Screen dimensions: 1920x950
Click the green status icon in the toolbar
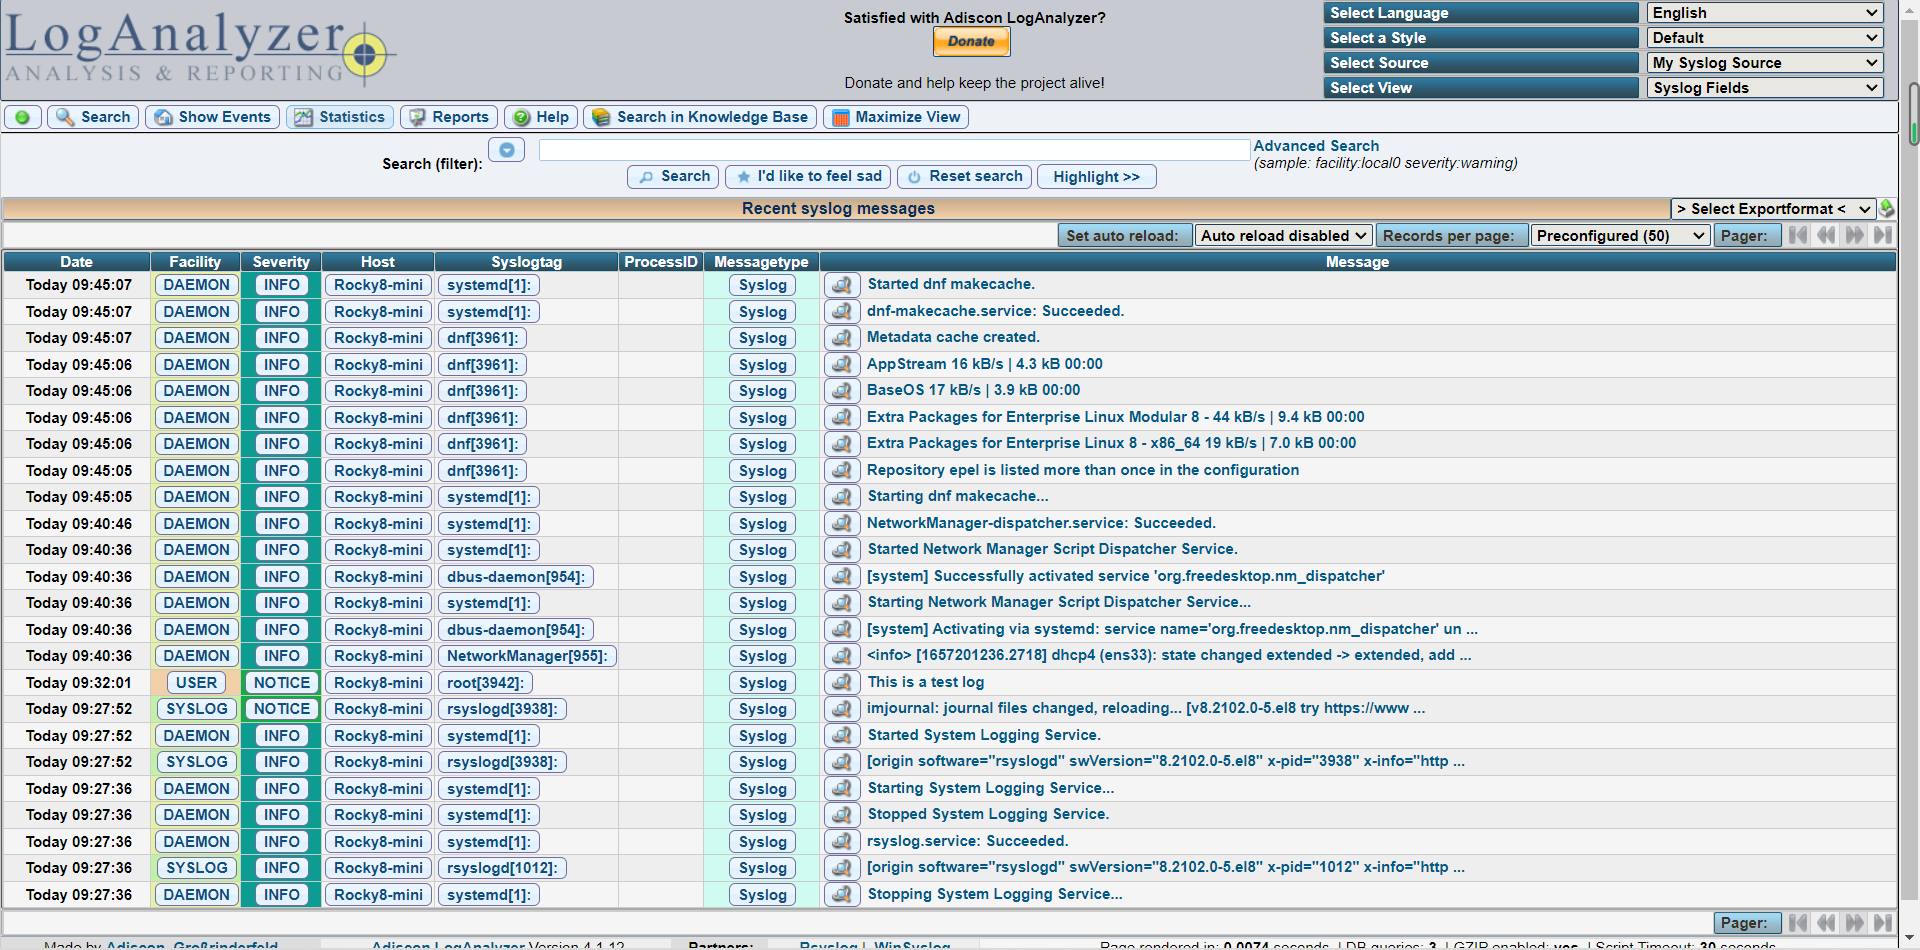click(22, 117)
